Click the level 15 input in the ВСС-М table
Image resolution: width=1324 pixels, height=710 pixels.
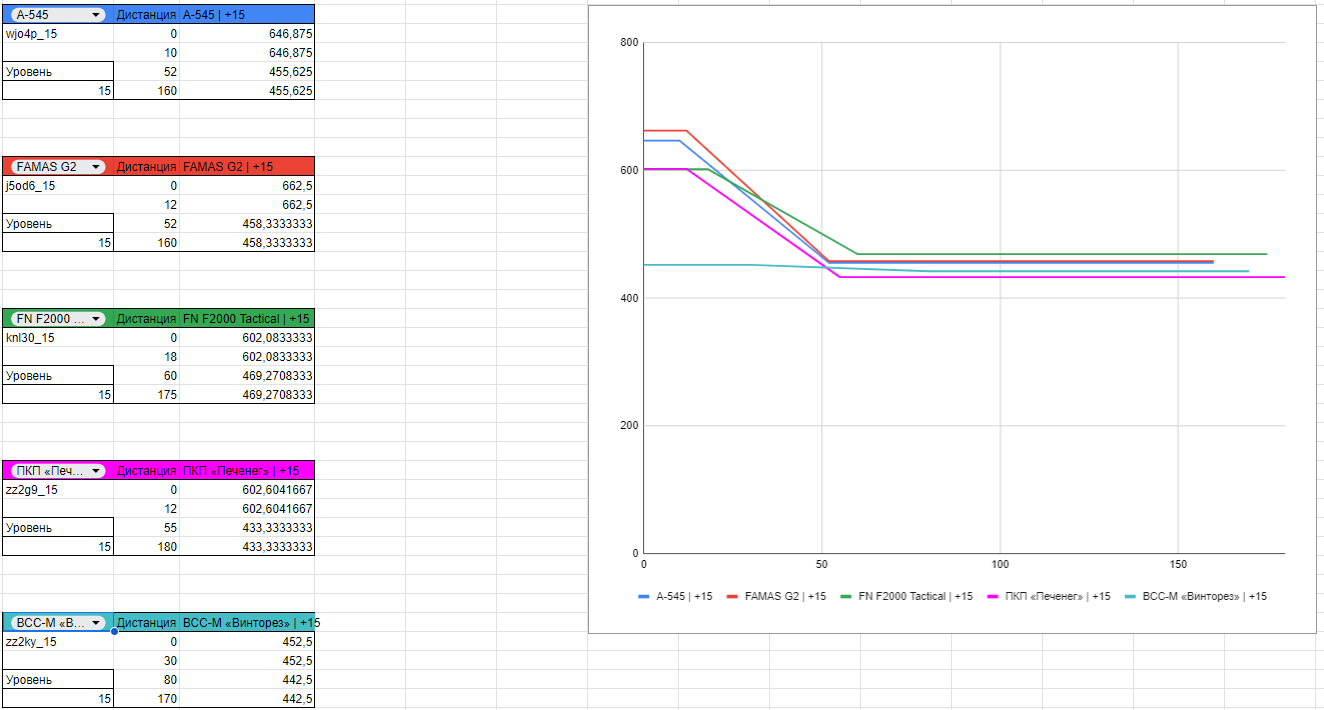58,699
